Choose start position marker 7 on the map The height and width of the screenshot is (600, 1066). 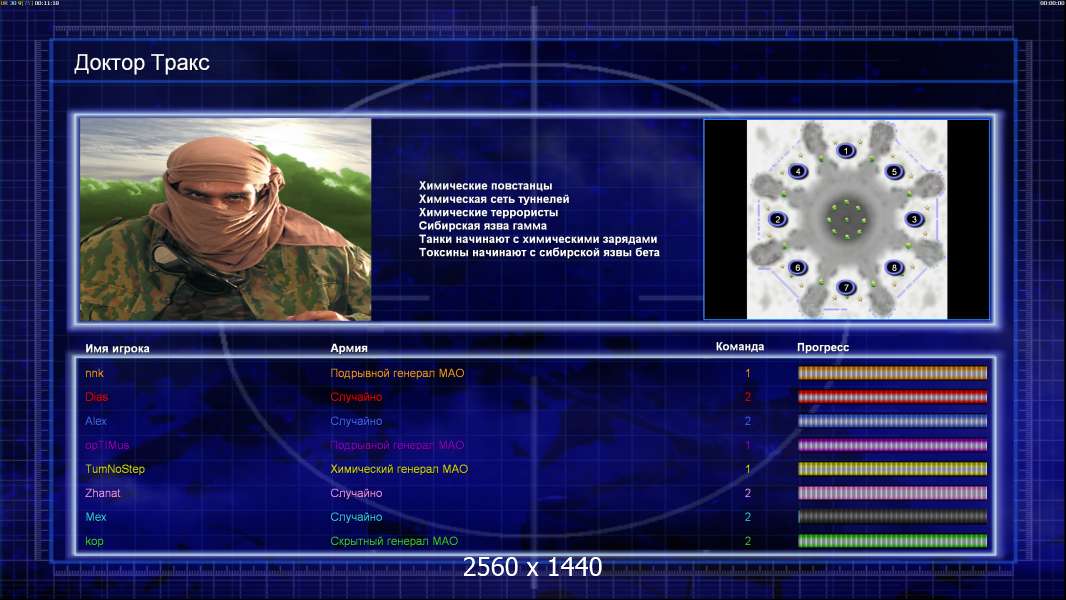pos(846,287)
